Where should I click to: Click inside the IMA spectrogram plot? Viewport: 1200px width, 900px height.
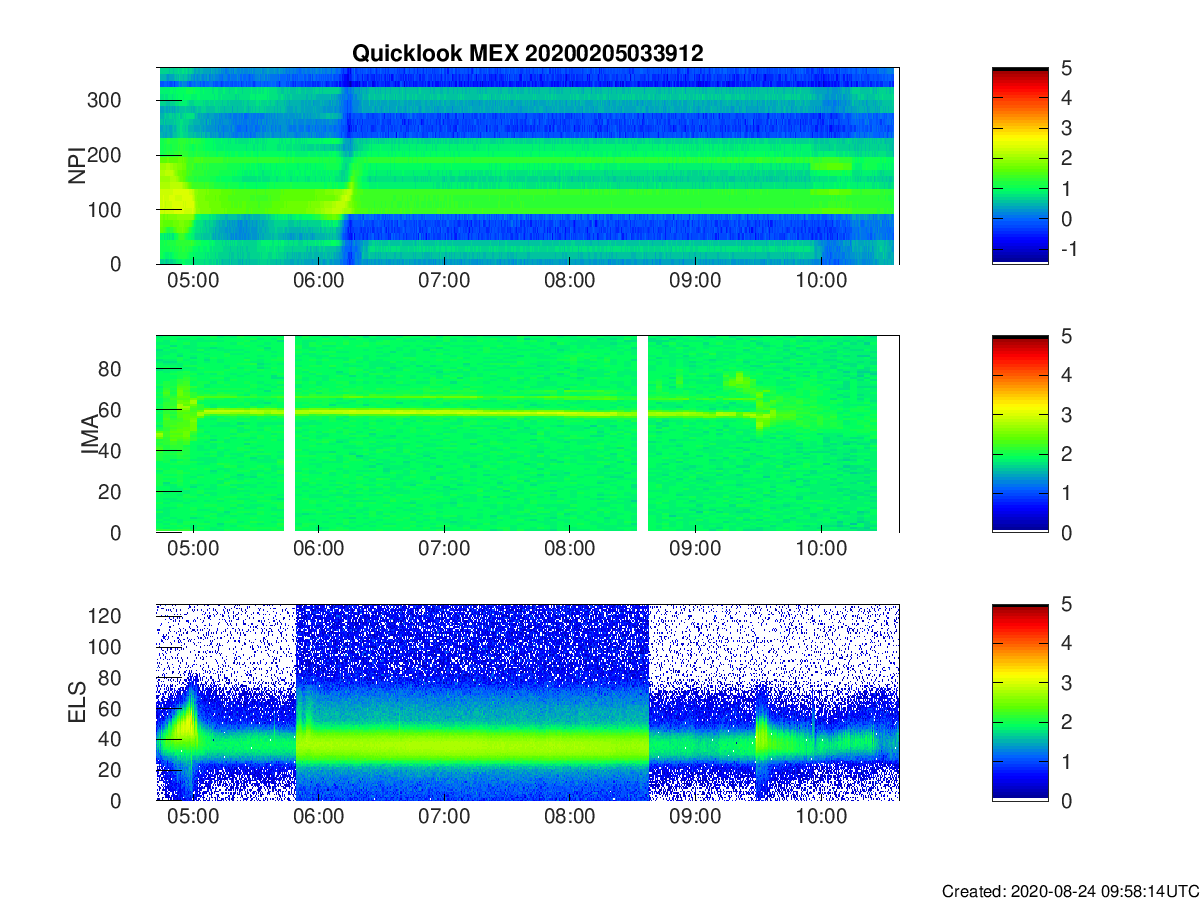point(527,434)
